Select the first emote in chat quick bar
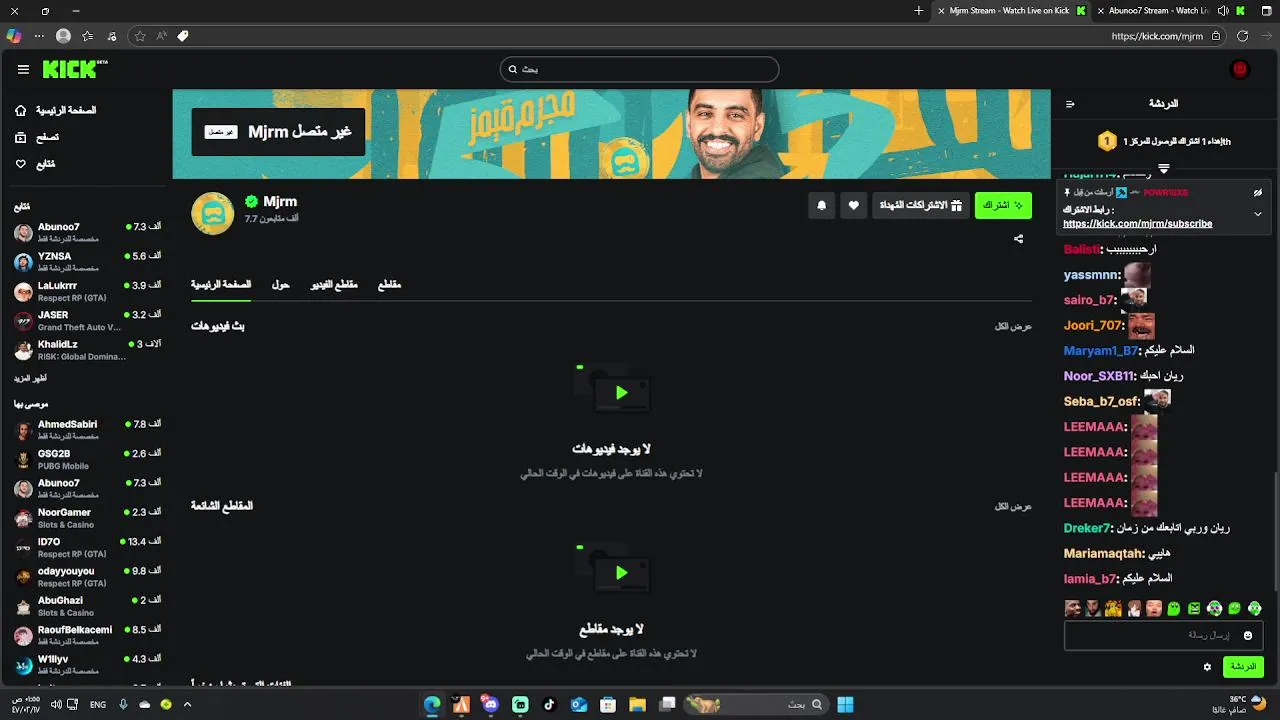The image size is (1280, 720). 1073,608
